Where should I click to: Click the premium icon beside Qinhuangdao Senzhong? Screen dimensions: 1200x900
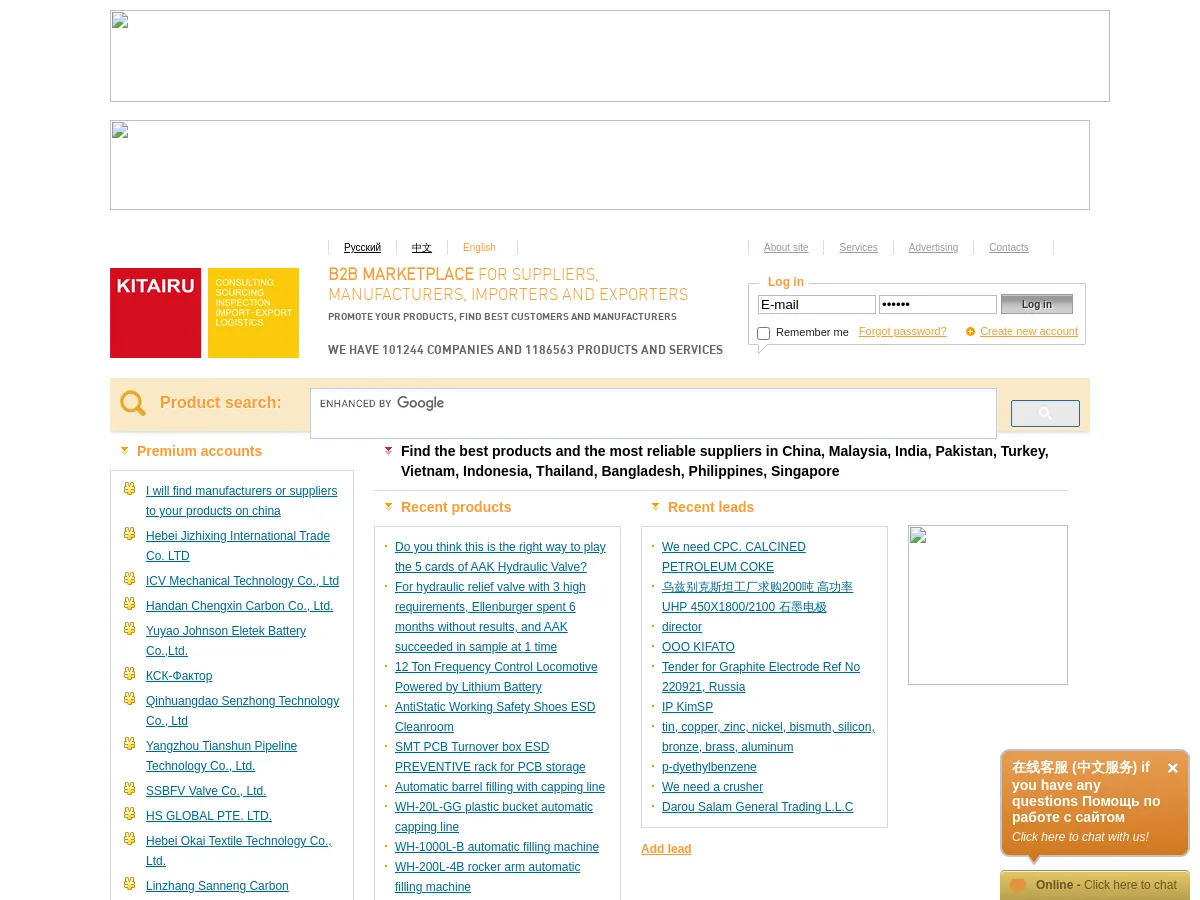coord(129,699)
